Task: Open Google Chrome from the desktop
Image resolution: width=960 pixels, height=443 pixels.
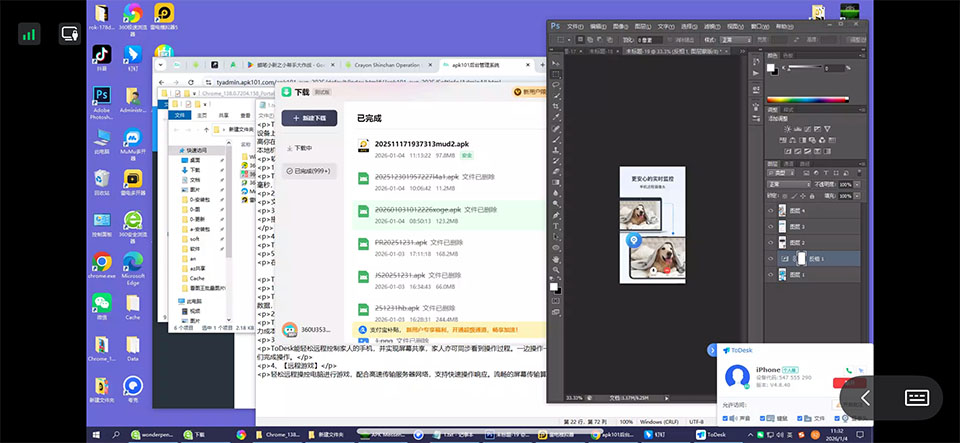Action: coord(101,264)
